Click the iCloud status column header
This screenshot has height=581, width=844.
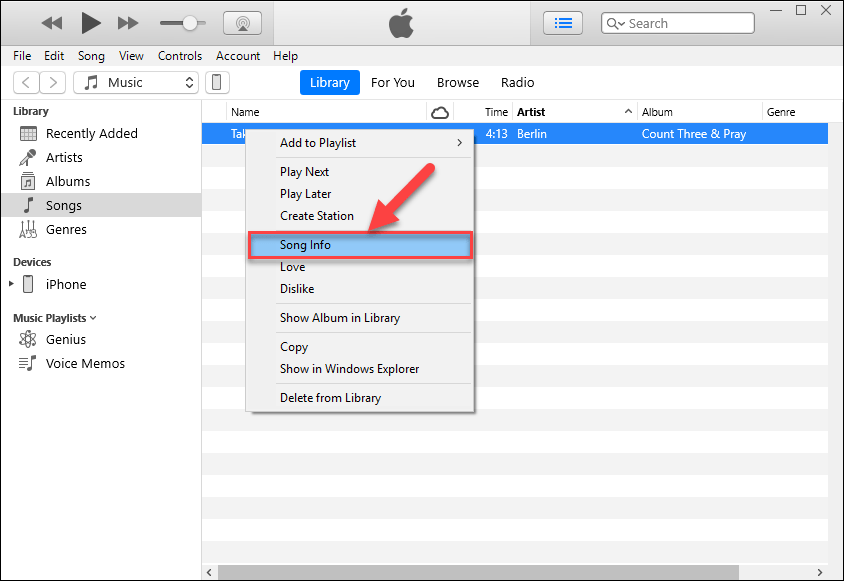tap(440, 112)
